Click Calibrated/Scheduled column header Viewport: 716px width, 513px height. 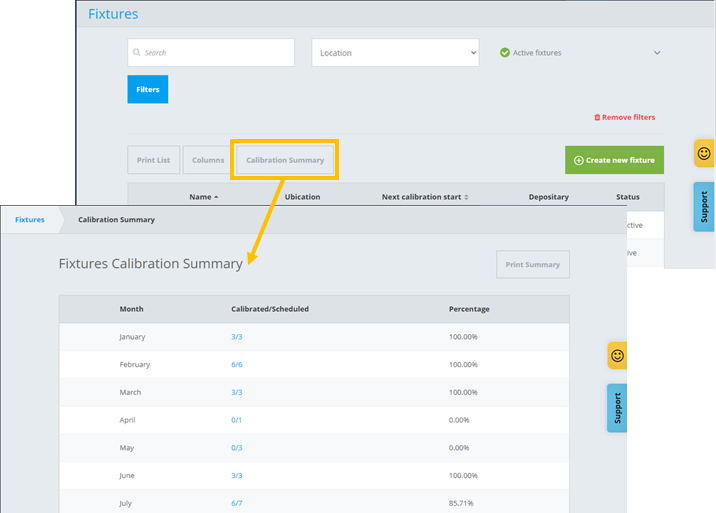point(270,309)
